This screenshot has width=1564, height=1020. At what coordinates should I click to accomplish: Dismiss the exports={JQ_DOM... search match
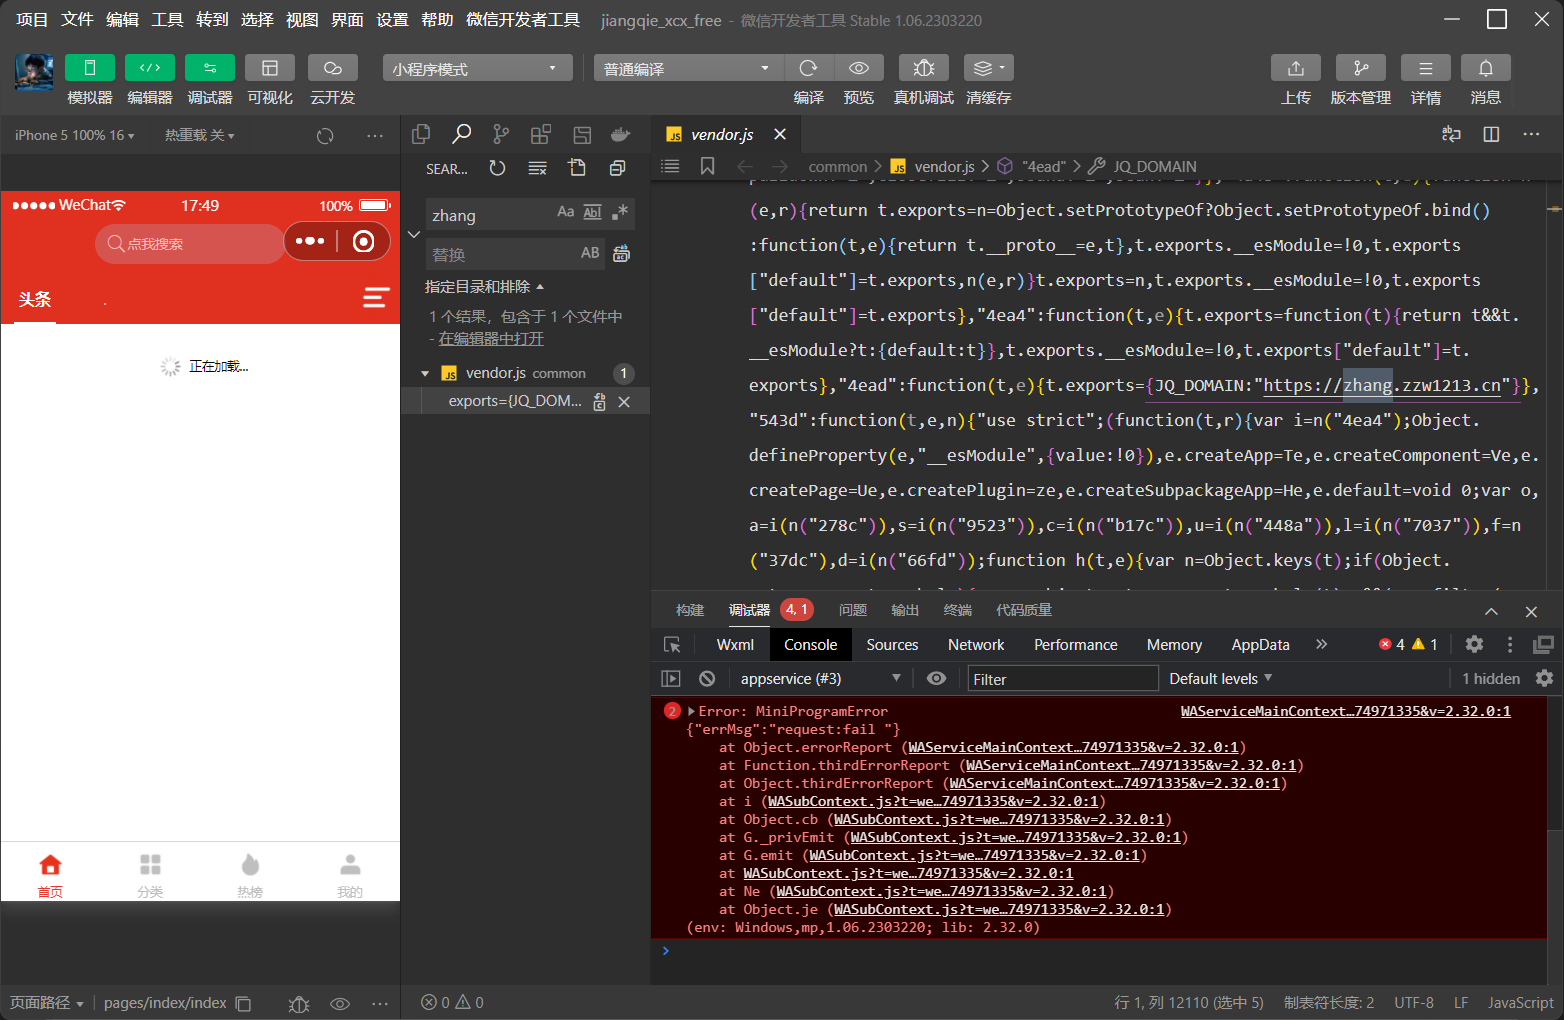624,401
